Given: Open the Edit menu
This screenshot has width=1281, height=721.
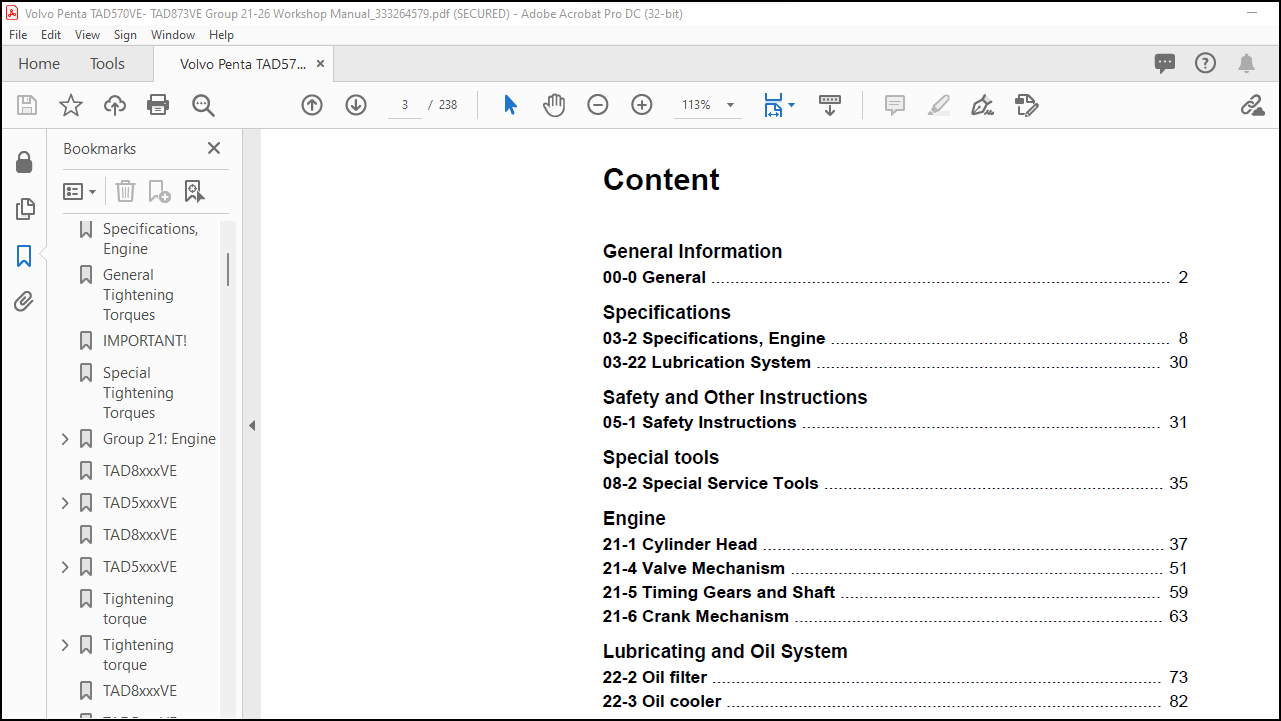Looking at the screenshot, I should pos(51,34).
